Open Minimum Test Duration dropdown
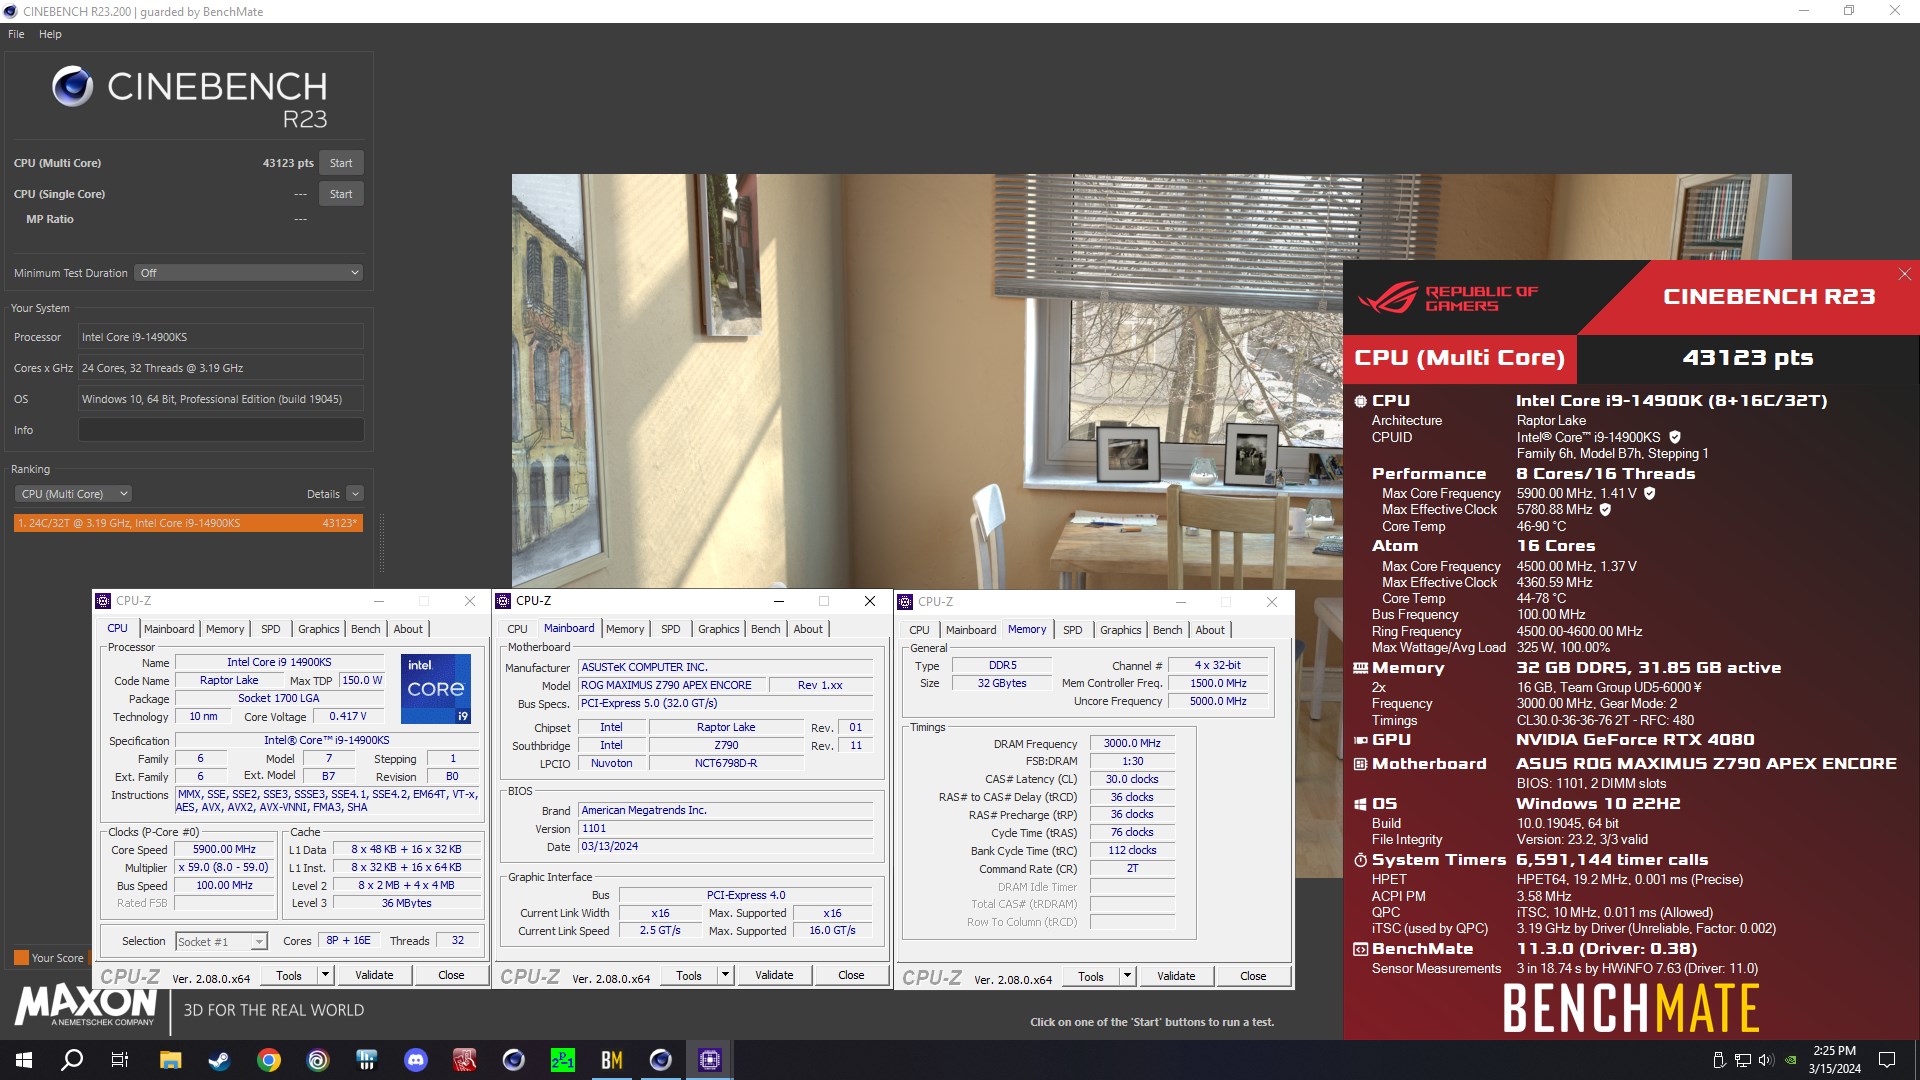This screenshot has width=1920, height=1080. pyautogui.click(x=248, y=273)
